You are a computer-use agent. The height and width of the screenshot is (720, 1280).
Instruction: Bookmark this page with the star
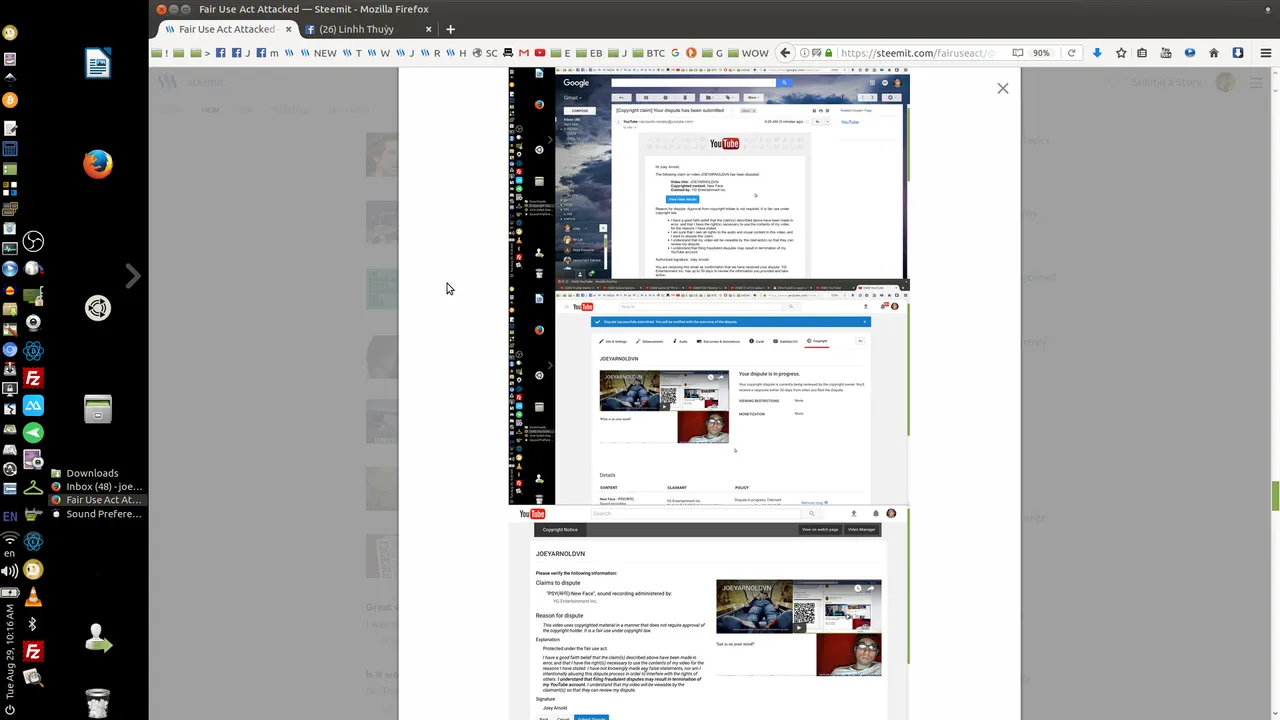1121,53
